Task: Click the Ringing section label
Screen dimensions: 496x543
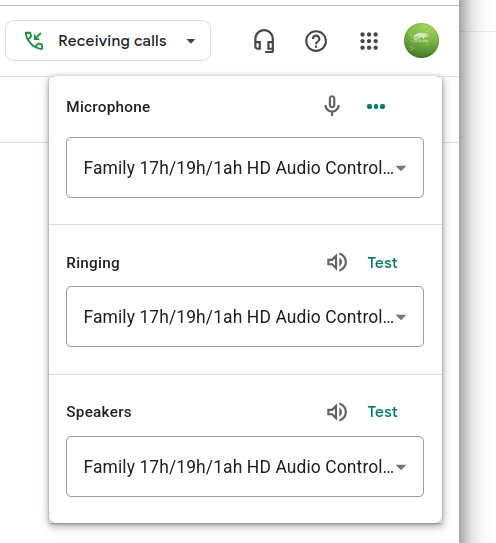Action: tap(93, 263)
